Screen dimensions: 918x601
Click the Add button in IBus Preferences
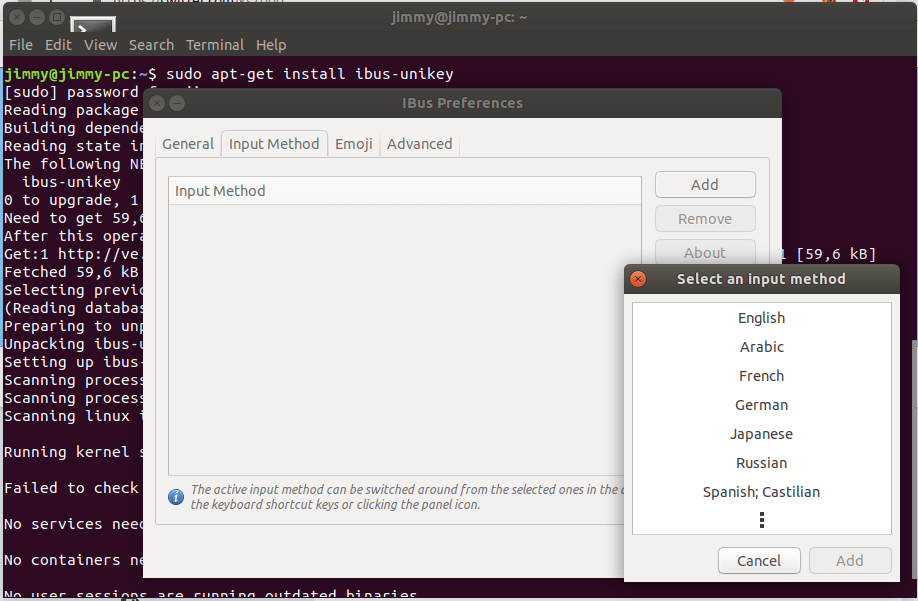pyautogui.click(x=705, y=185)
